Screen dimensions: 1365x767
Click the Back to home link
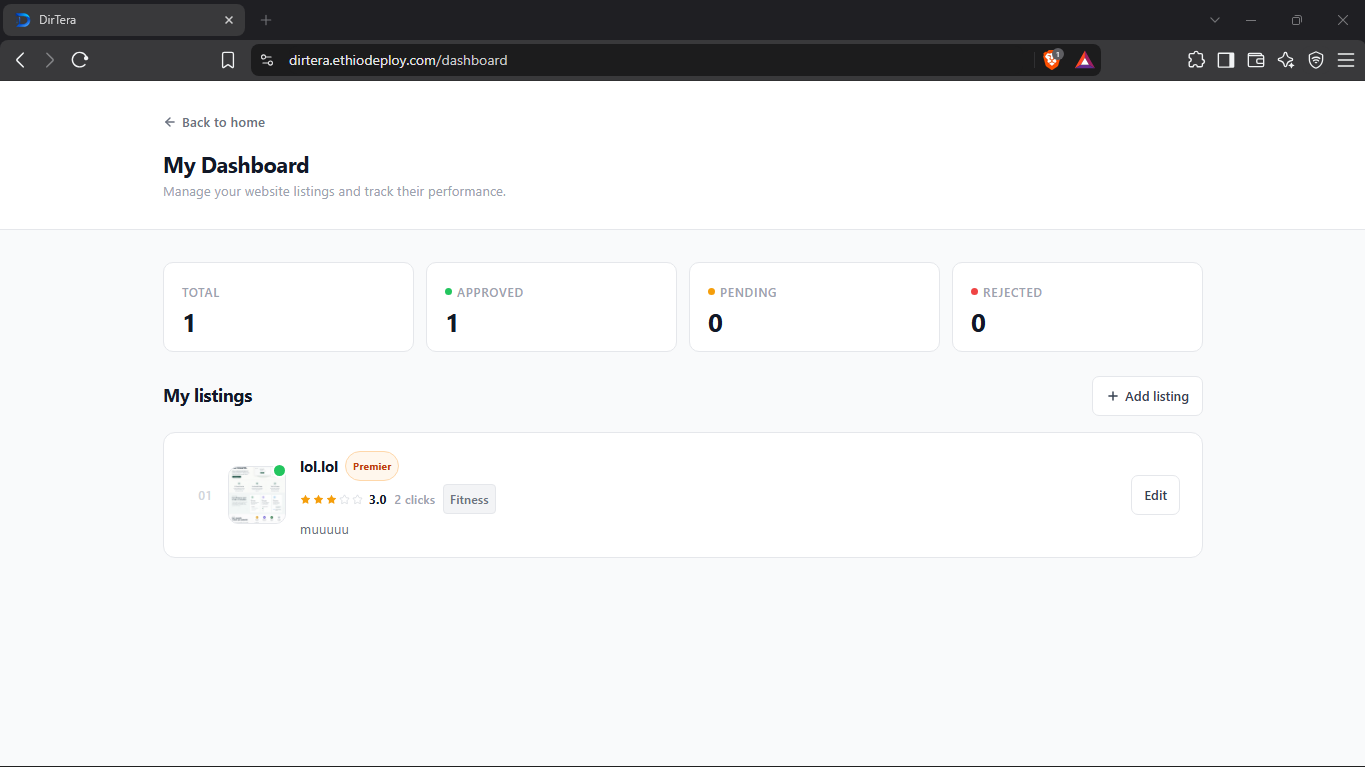(215, 122)
